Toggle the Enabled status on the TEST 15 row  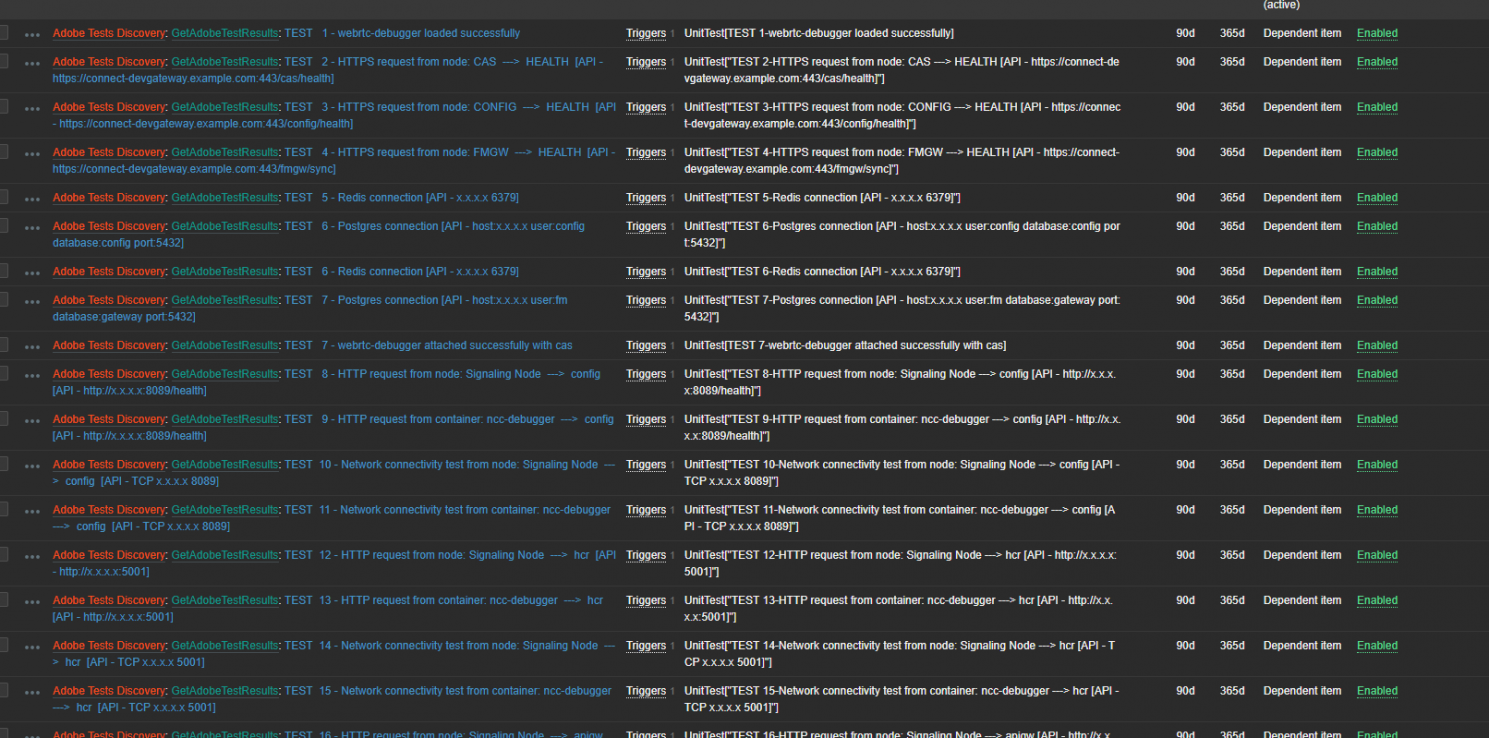pos(1377,690)
